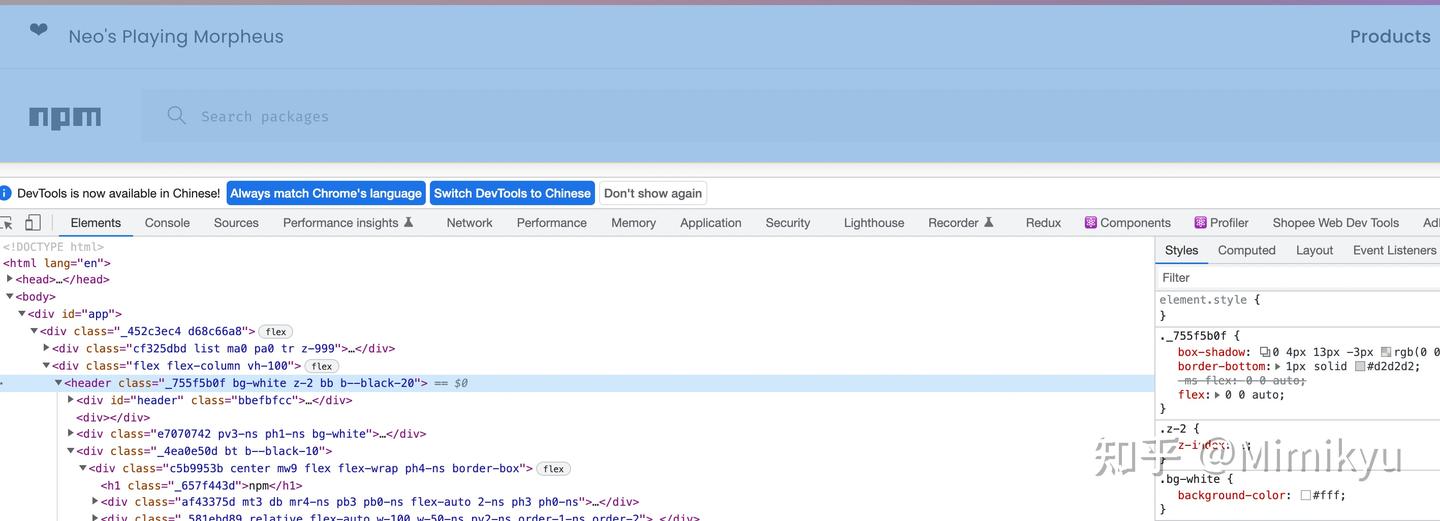Toggle flex badge on flex-column vh-100 div
The image size is (1440, 521).
tap(322, 366)
